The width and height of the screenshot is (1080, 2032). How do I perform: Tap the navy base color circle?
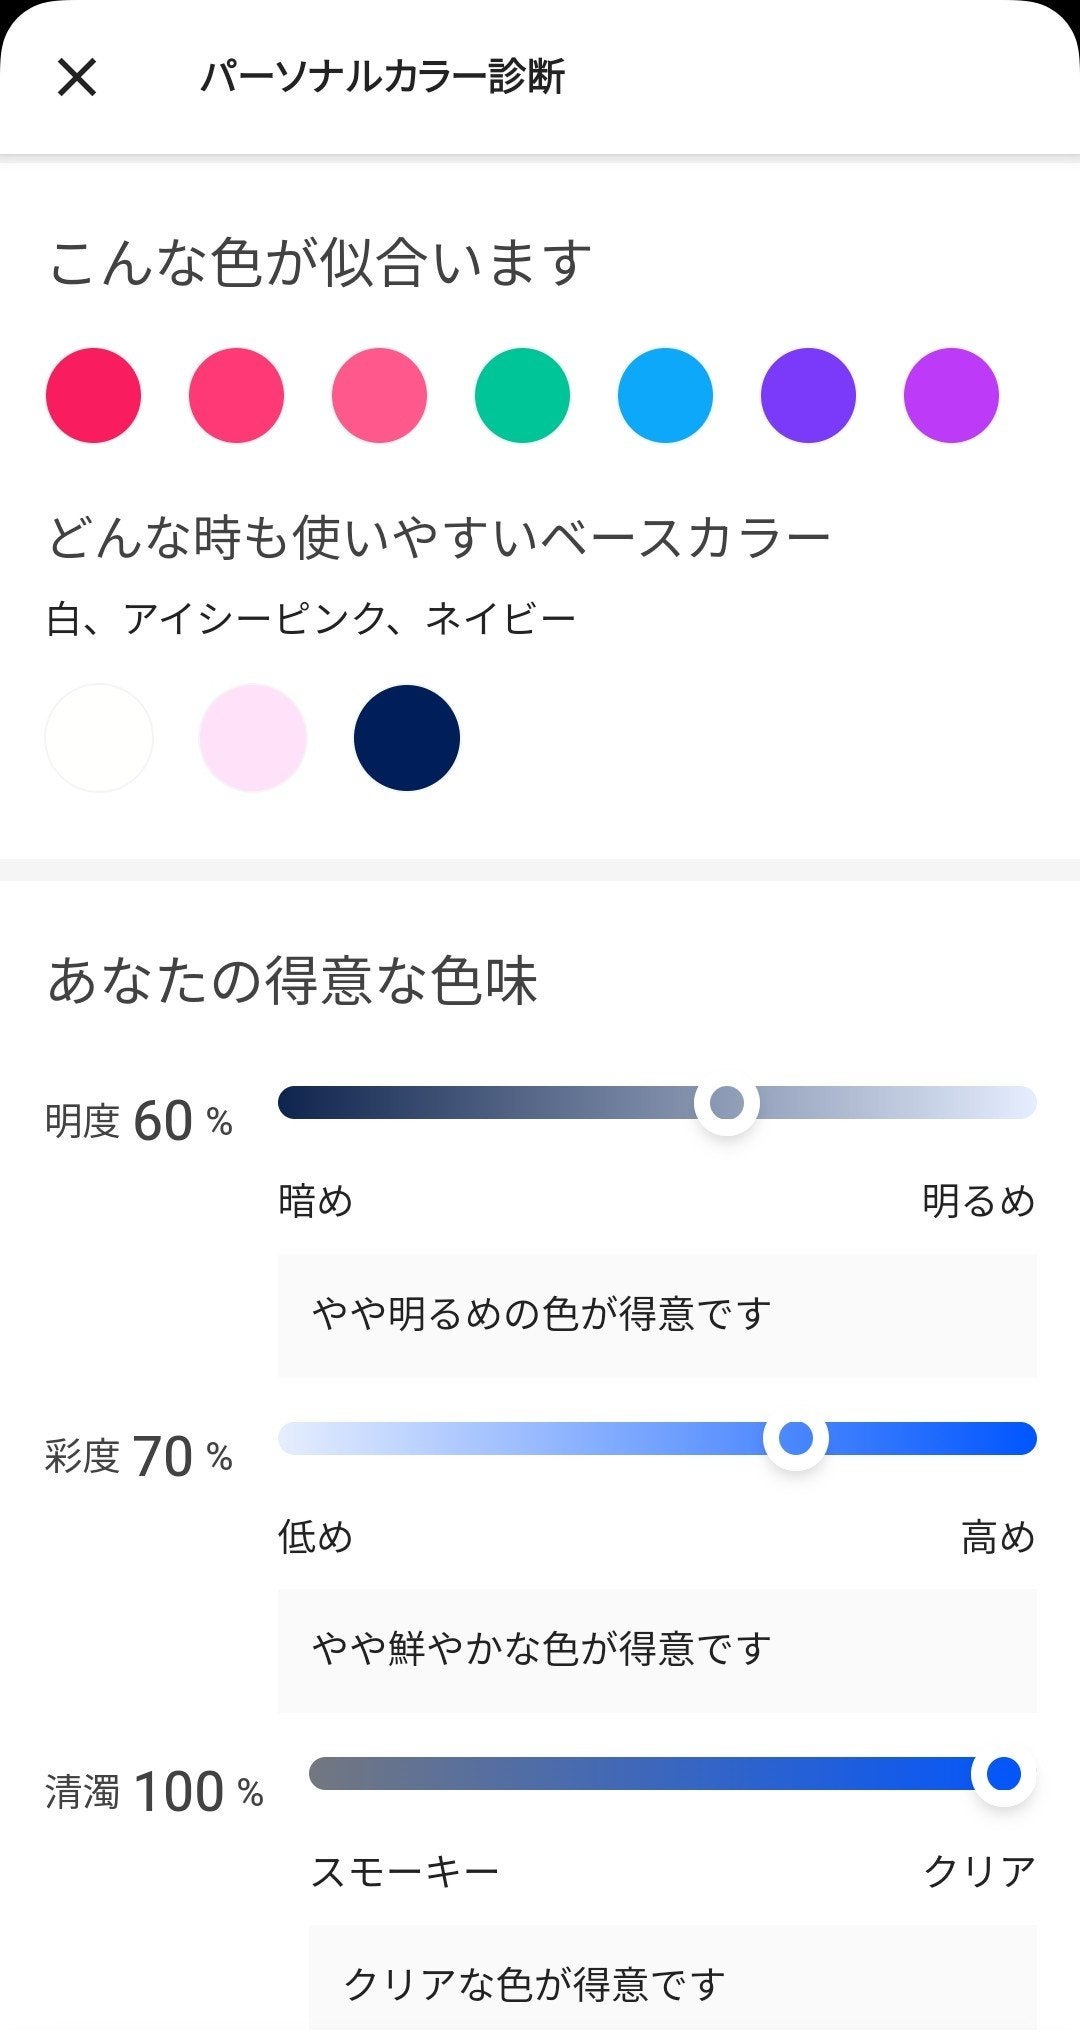[x=407, y=738]
